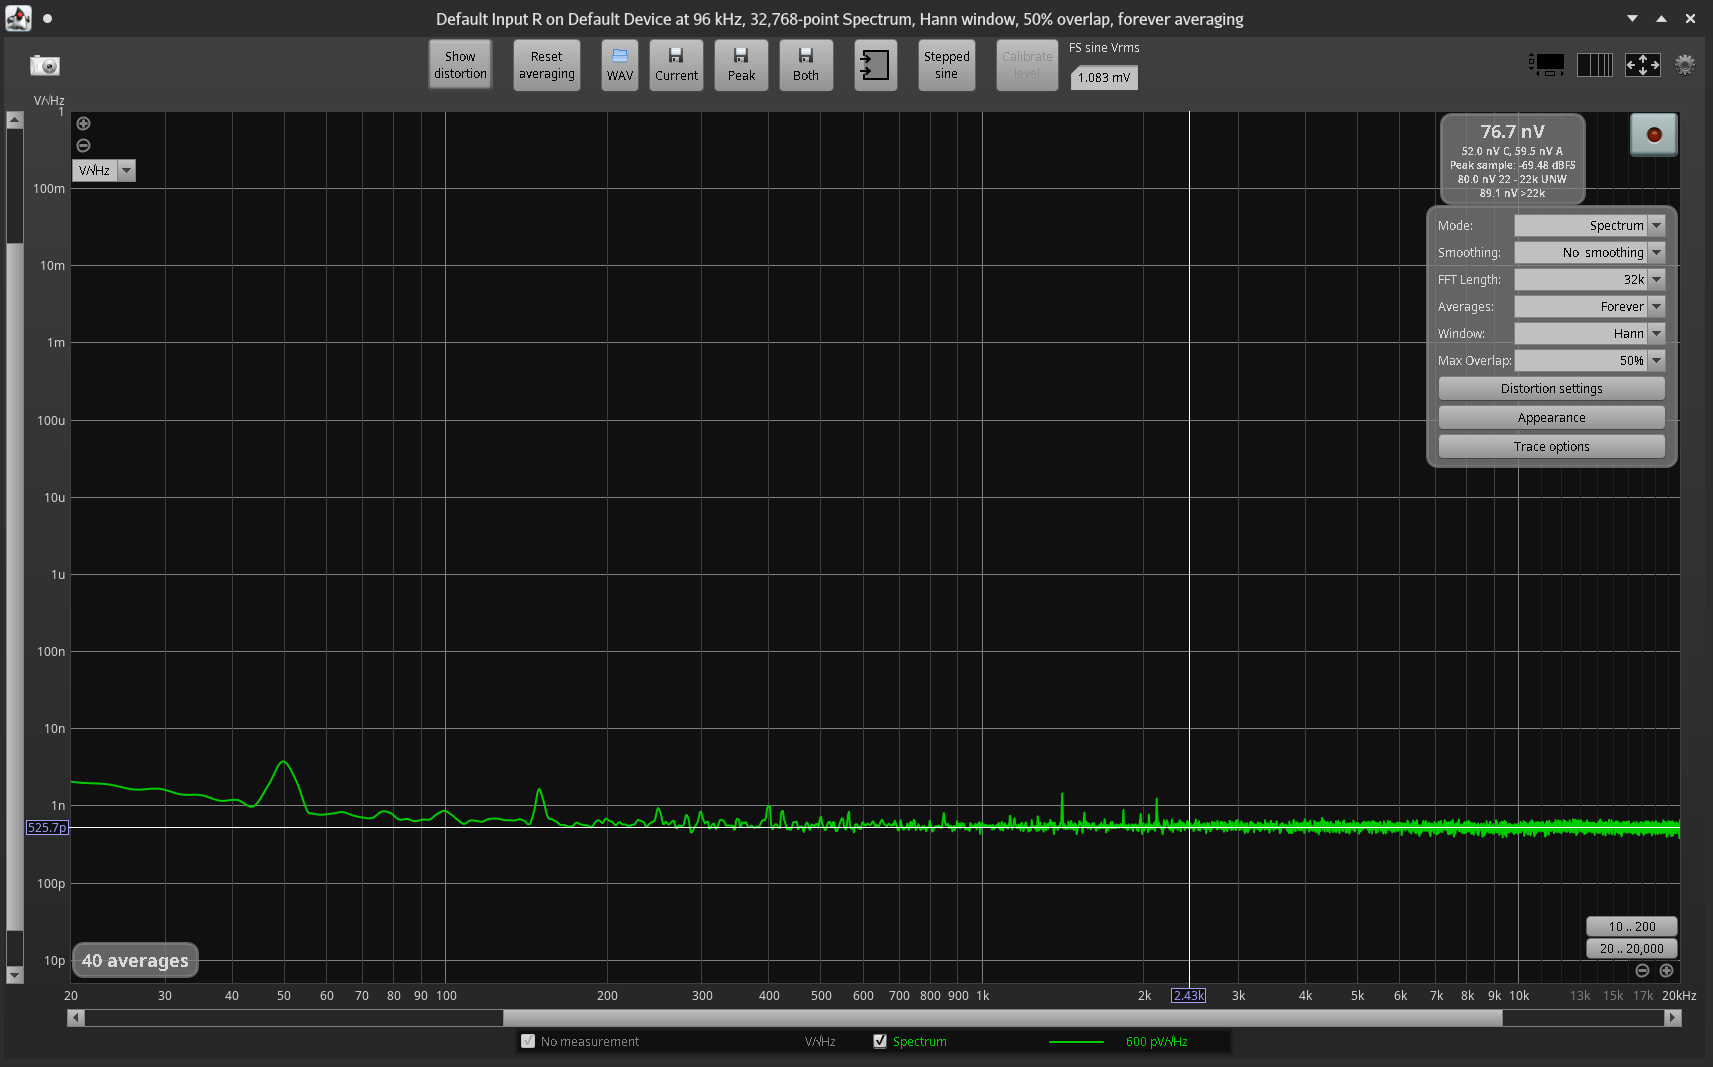Click the 40 averages label
Viewport: 1713px width, 1067px height.
coord(135,961)
